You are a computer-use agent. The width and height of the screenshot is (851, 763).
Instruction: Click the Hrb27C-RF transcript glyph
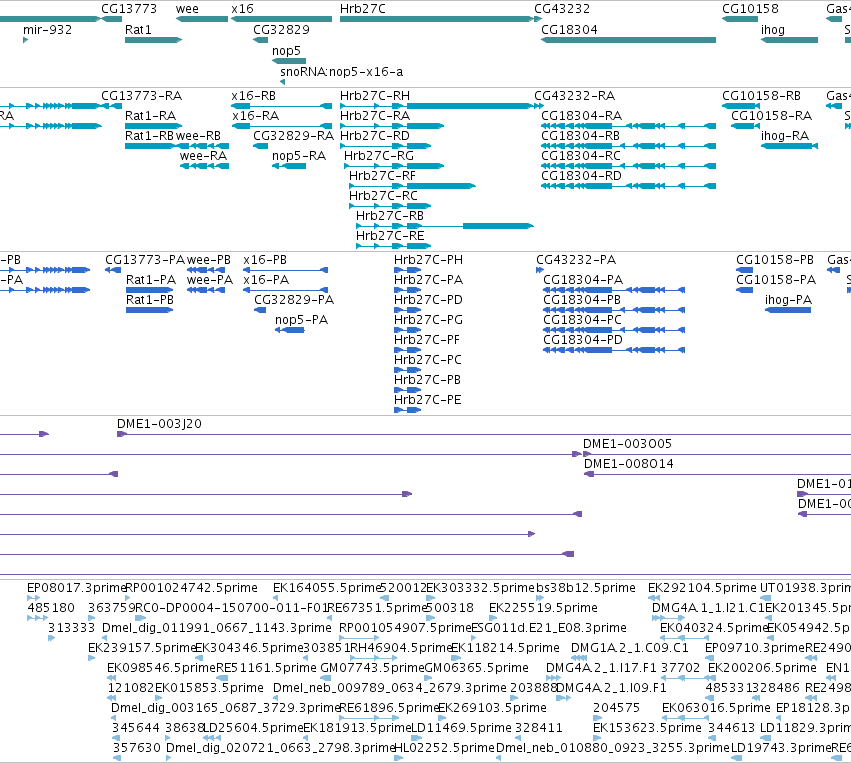coord(412,186)
